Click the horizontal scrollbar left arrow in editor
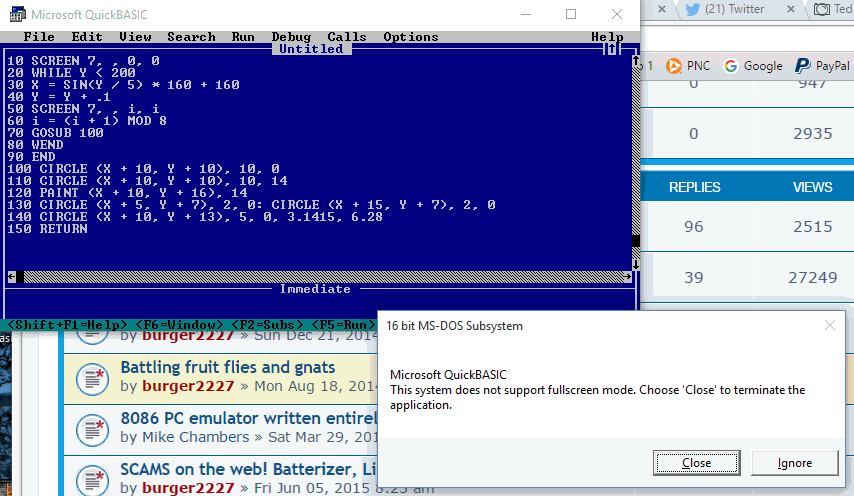This screenshot has width=854, height=496. [x=11, y=277]
